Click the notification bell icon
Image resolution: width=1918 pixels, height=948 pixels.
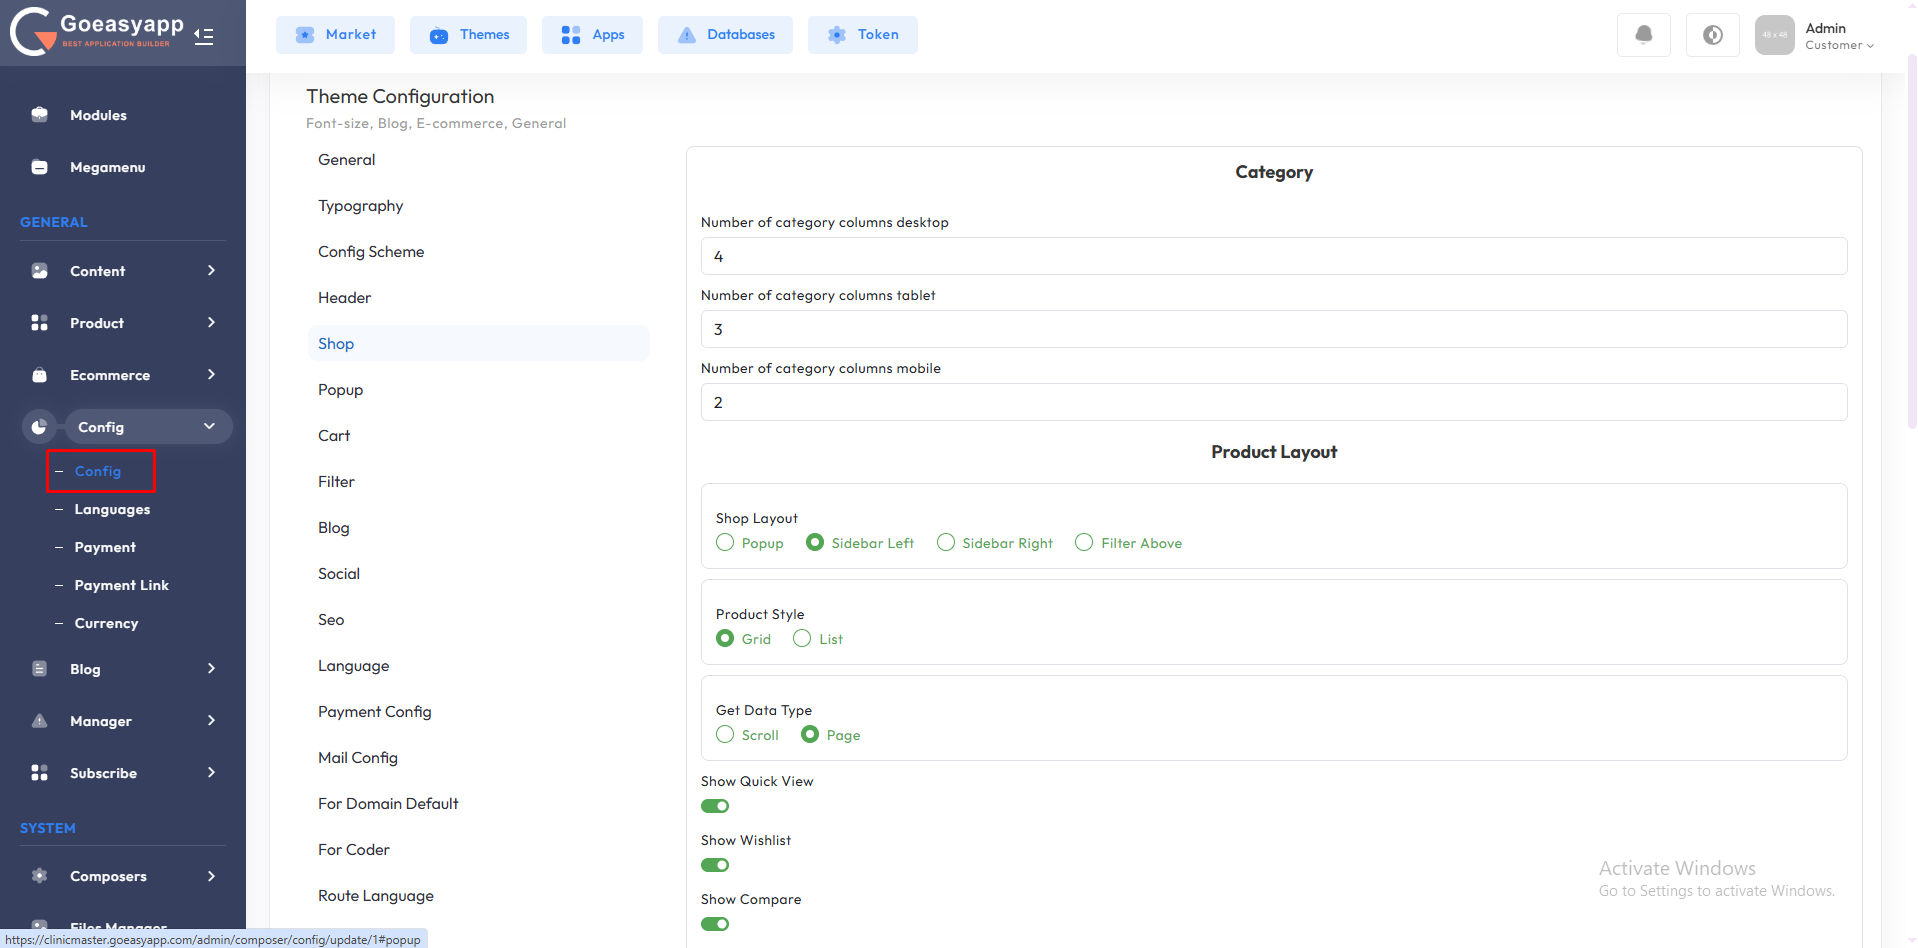point(1643,35)
